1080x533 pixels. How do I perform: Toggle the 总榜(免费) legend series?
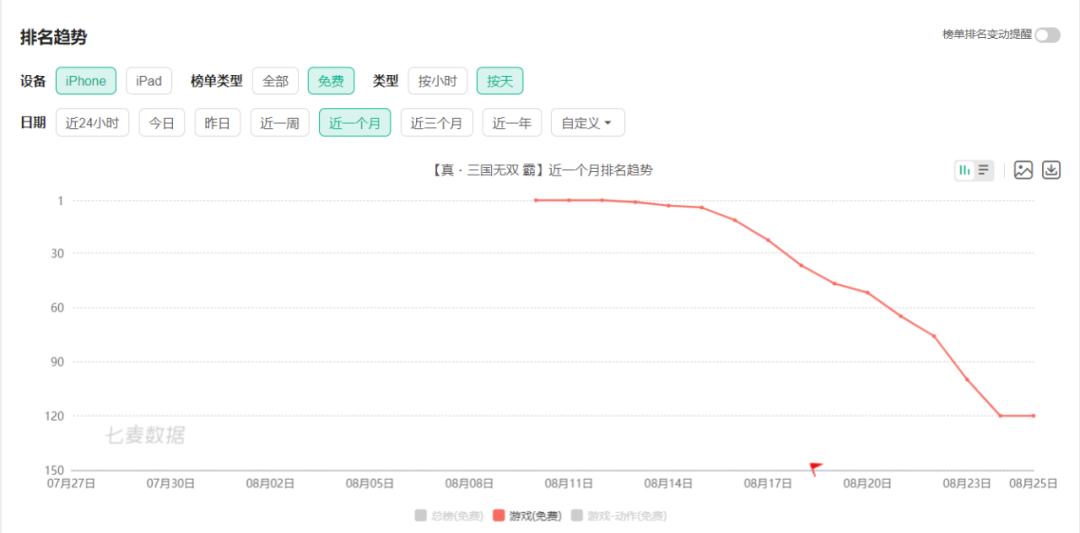[449, 515]
